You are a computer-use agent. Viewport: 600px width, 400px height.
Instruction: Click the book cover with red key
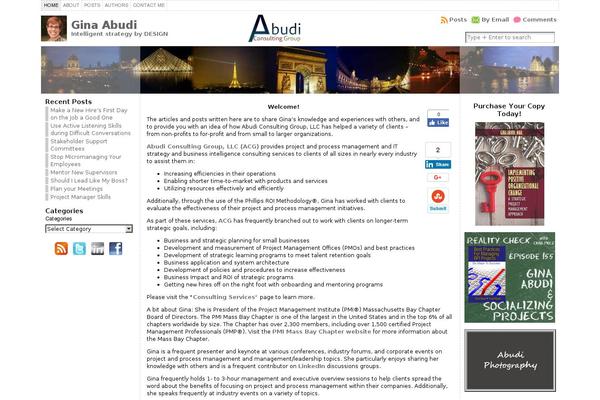(509, 174)
